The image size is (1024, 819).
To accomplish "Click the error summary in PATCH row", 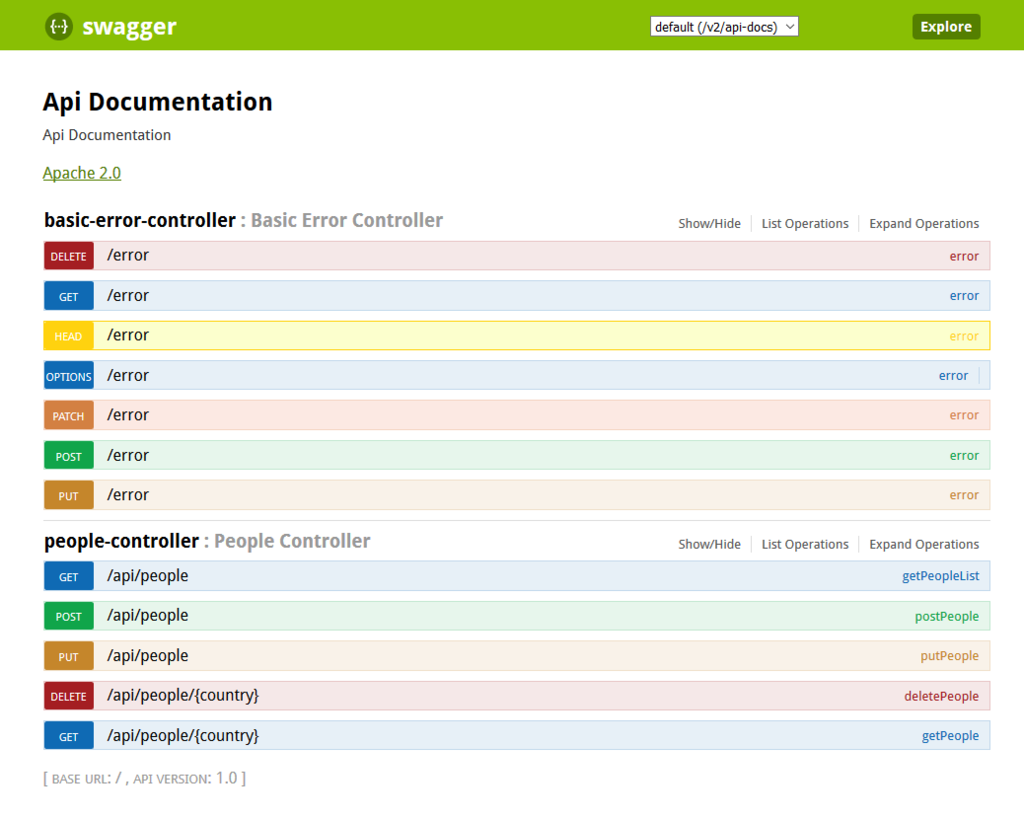I will click(x=964, y=415).
